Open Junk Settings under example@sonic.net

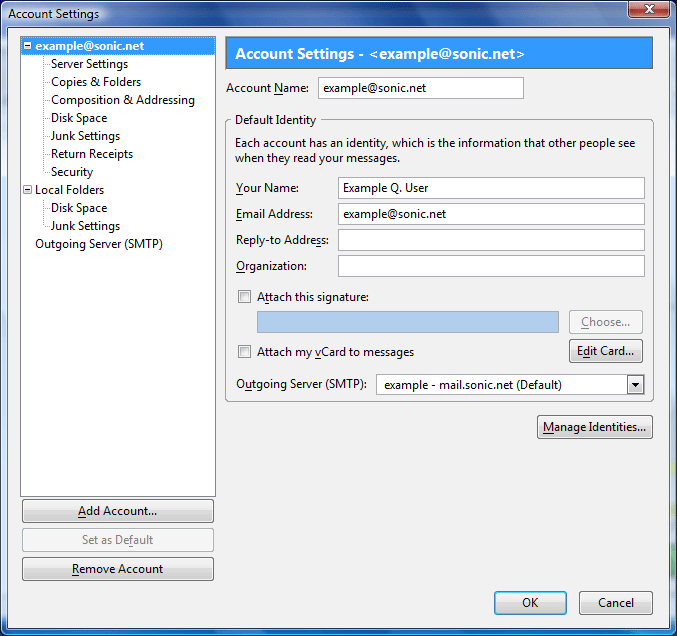coord(85,136)
